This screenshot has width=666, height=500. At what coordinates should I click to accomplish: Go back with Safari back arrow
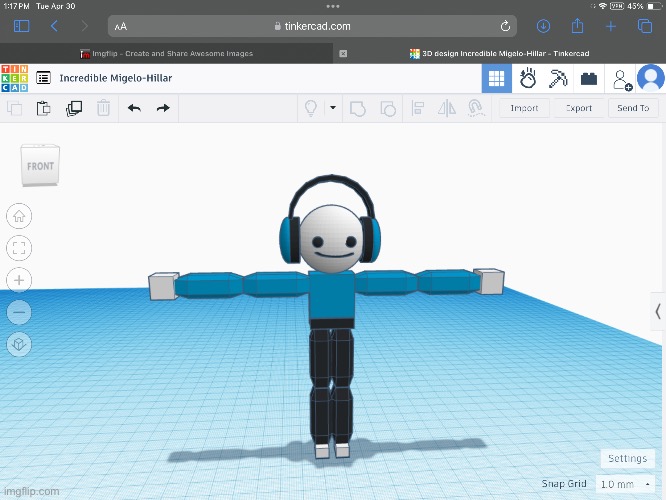(x=54, y=26)
